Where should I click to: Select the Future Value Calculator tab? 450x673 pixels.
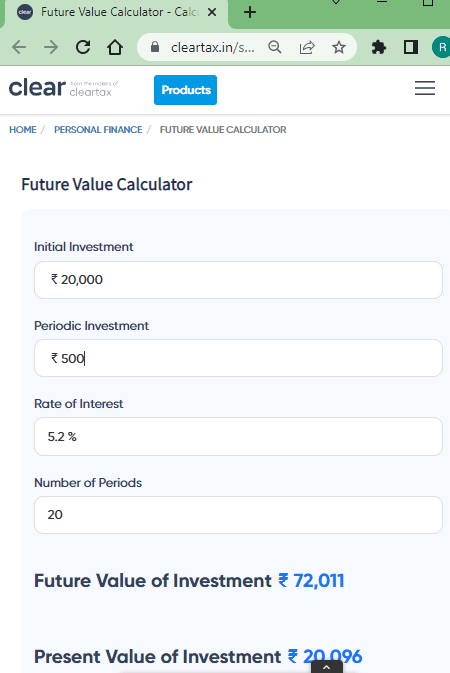tap(116, 13)
